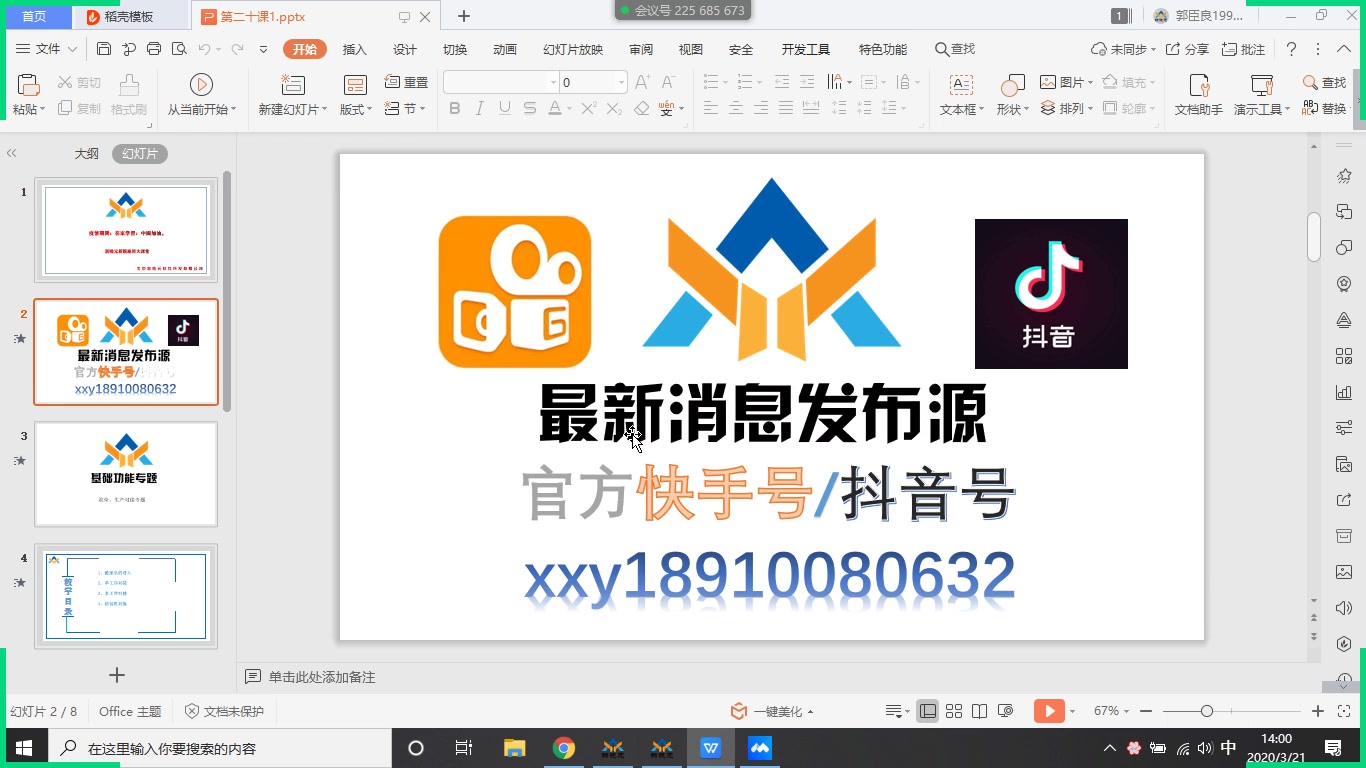Click the One-click Beautify (一键美化) button
The image size is (1366, 768).
click(772, 711)
